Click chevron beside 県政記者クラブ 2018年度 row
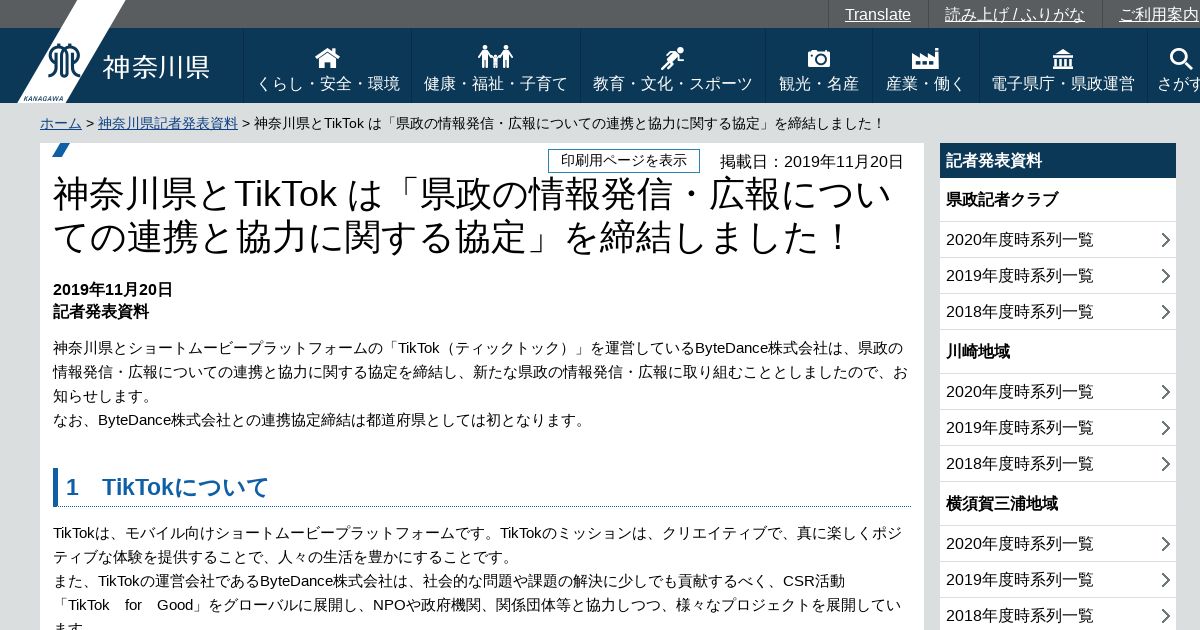Image resolution: width=1200 pixels, height=630 pixels. pos(1165,312)
